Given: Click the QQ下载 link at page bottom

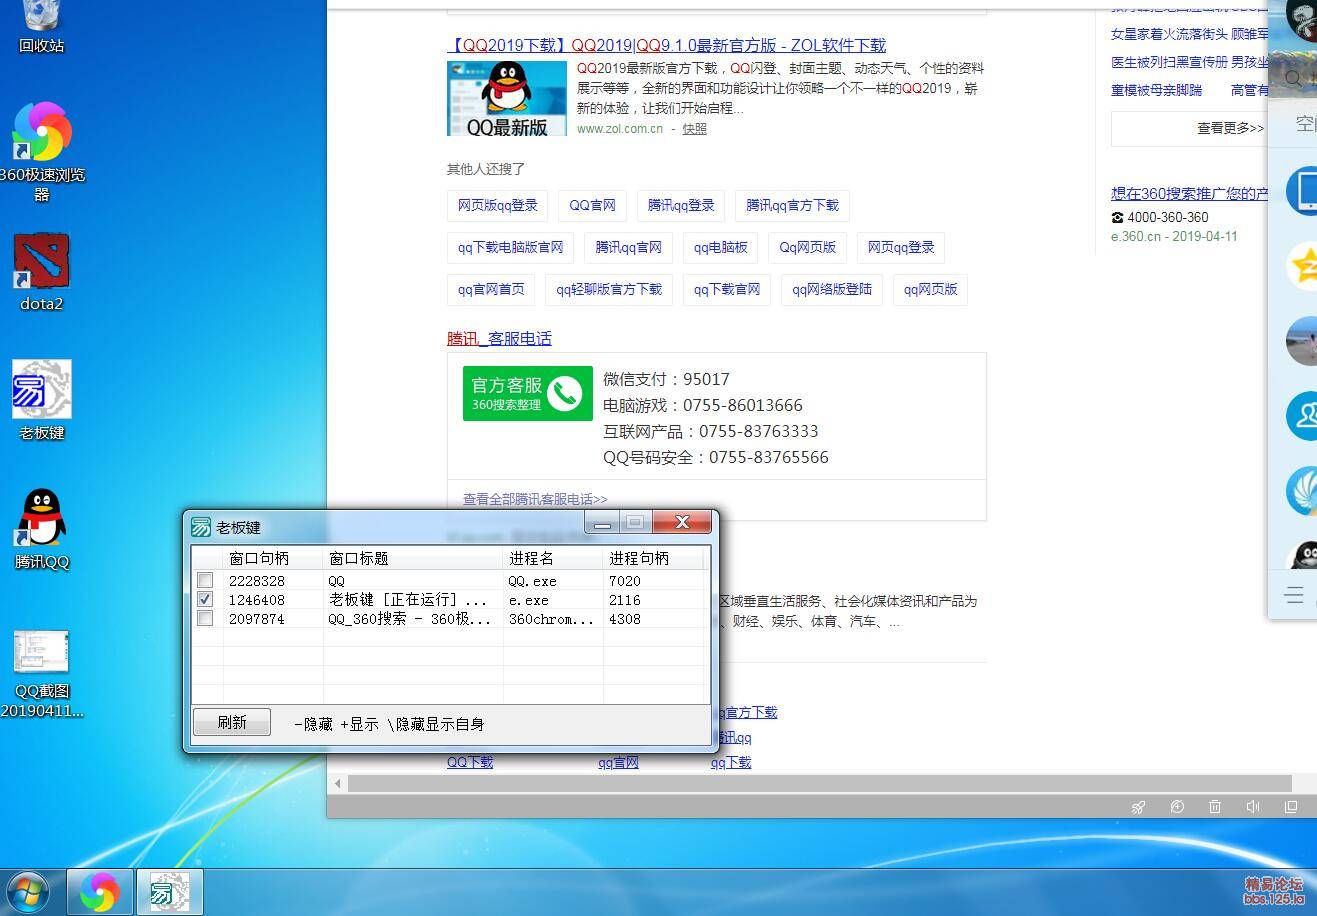Looking at the screenshot, I should [470, 762].
